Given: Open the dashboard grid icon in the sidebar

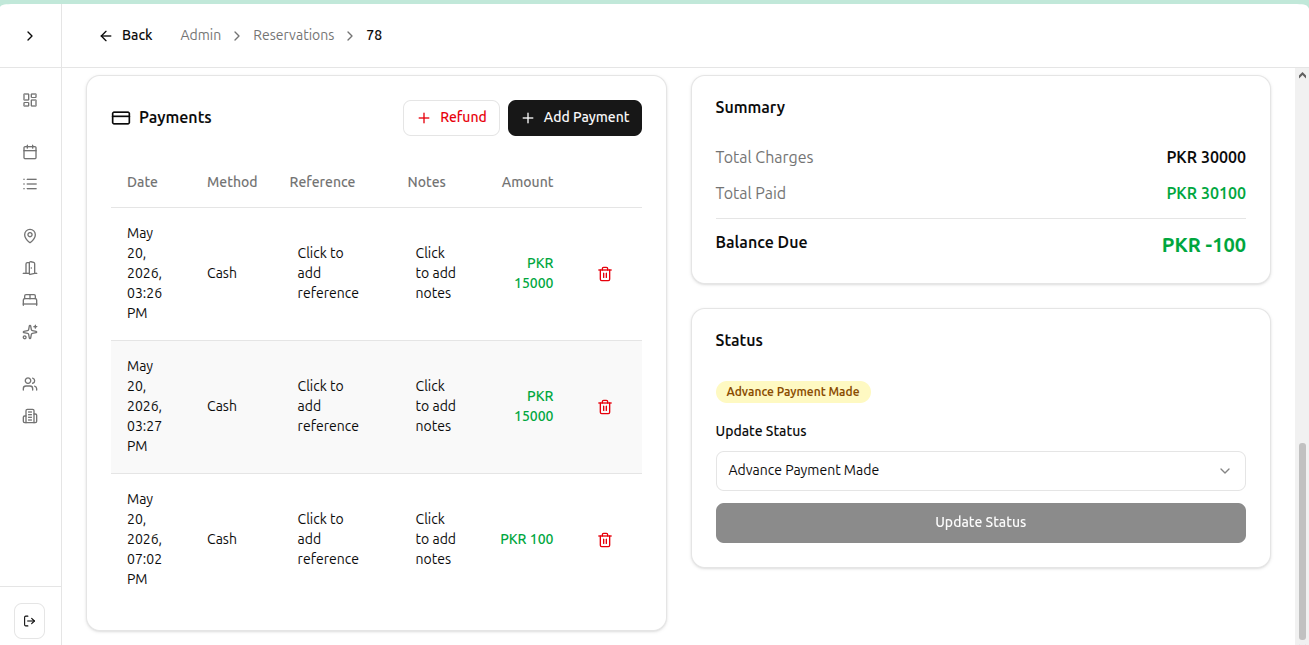Looking at the screenshot, I should coord(30,100).
